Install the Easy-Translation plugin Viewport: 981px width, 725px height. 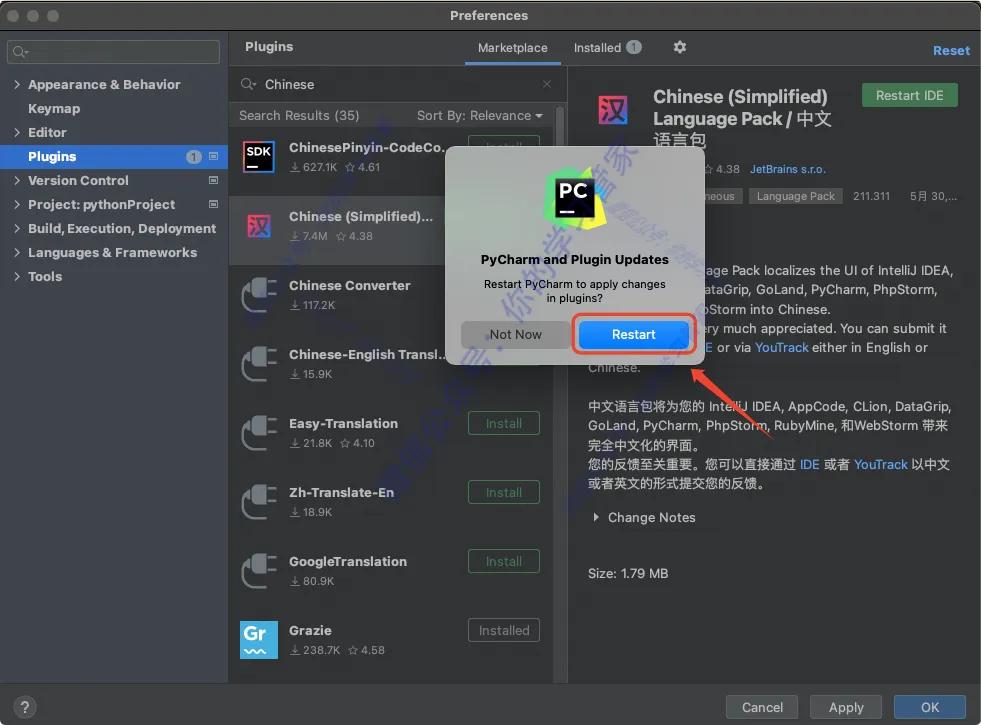click(x=504, y=423)
